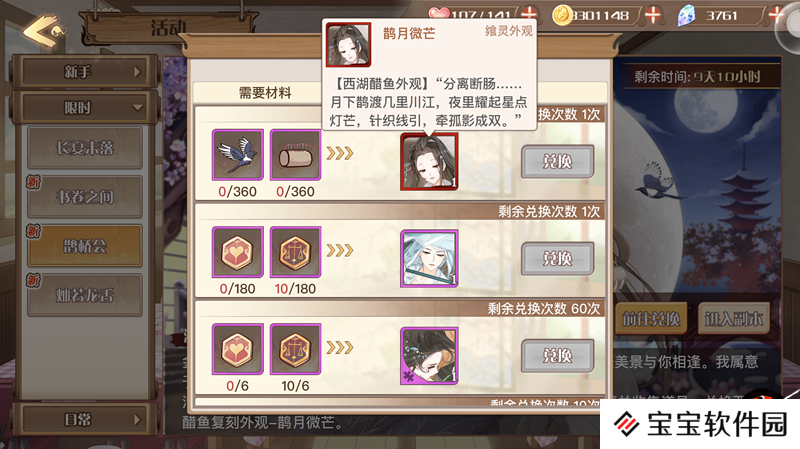Select the scales token in second row
Image resolution: width=800 pixels, height=449 pixels.
295,252
